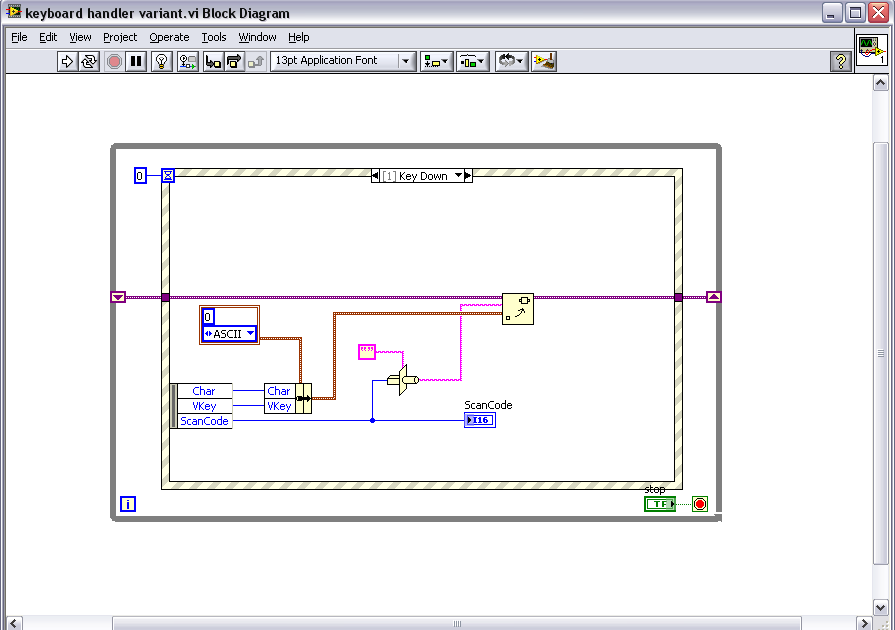Toggle the Highlight Execution light bulb
This screenshot has height=630, width=895.
click(x=162, y=61)
